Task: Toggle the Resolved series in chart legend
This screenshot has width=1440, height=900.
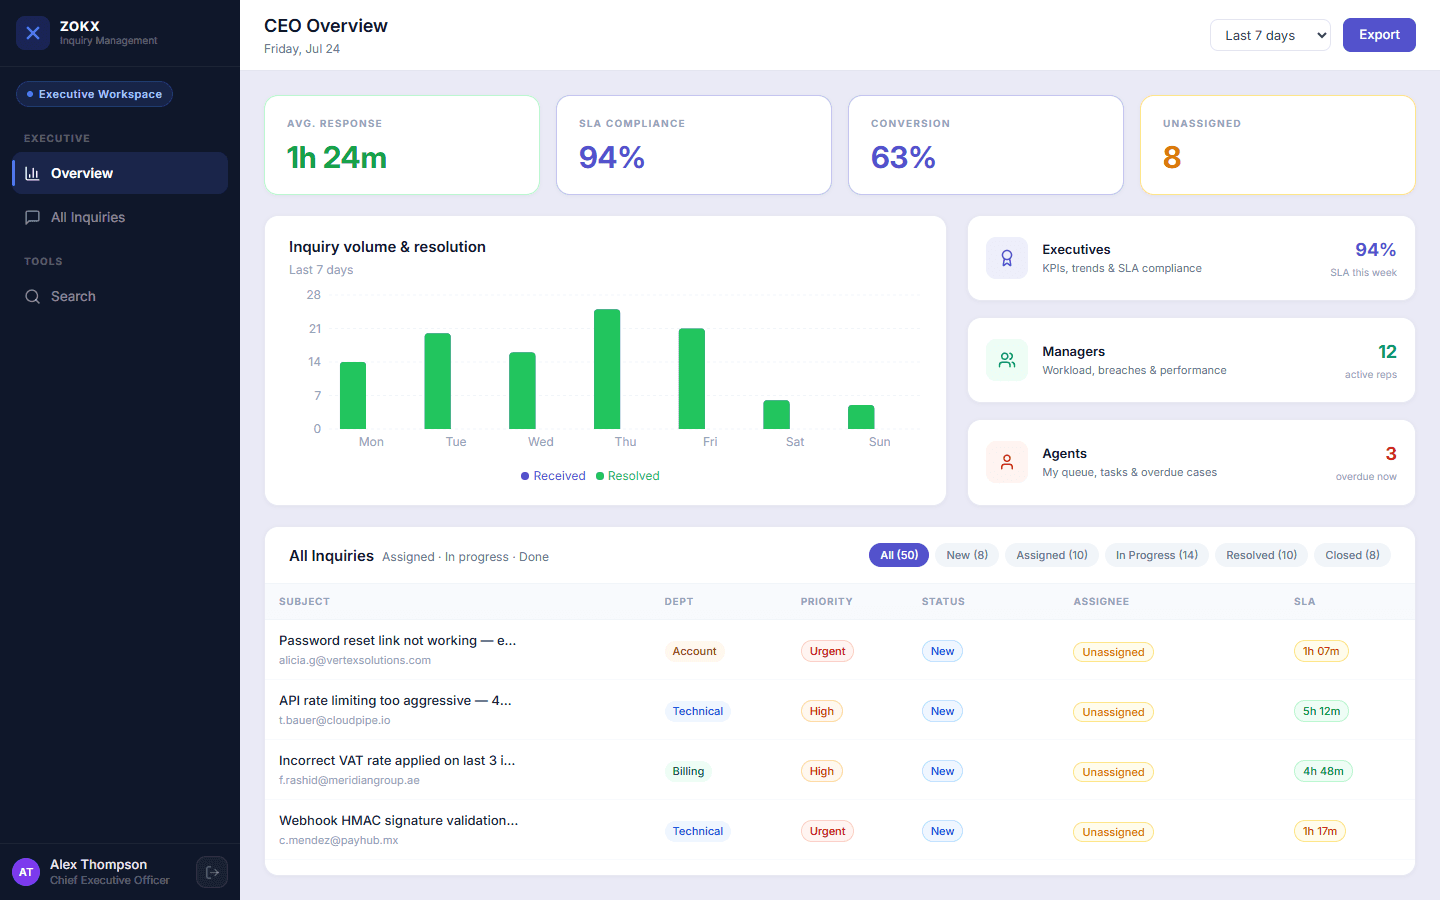Action: [x=628, y=476]
